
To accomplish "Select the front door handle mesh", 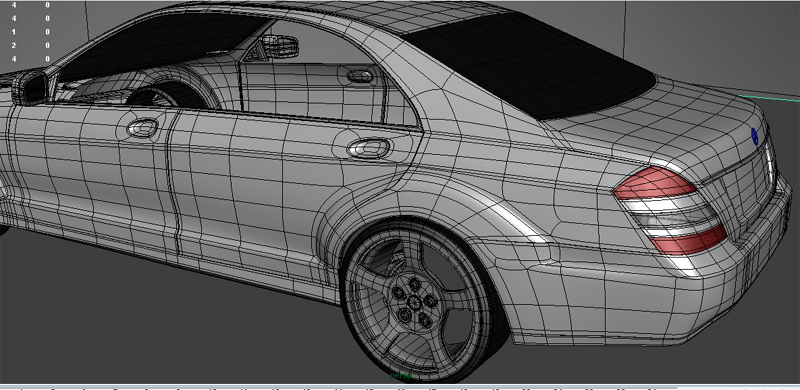I will [x=143, y=128].
